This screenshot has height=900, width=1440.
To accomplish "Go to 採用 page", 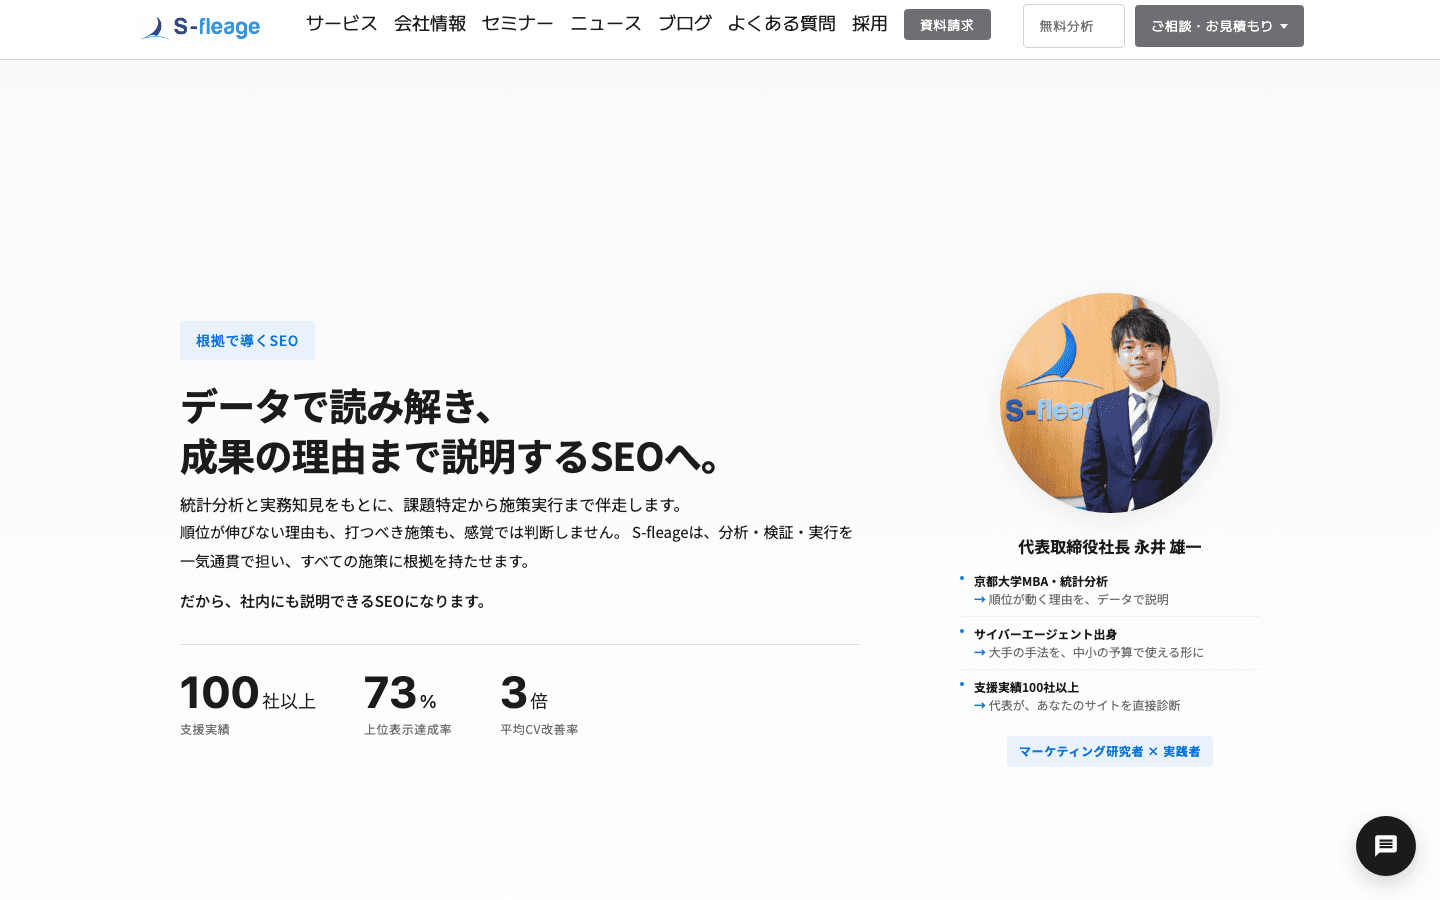I will [x=870, y=24].
